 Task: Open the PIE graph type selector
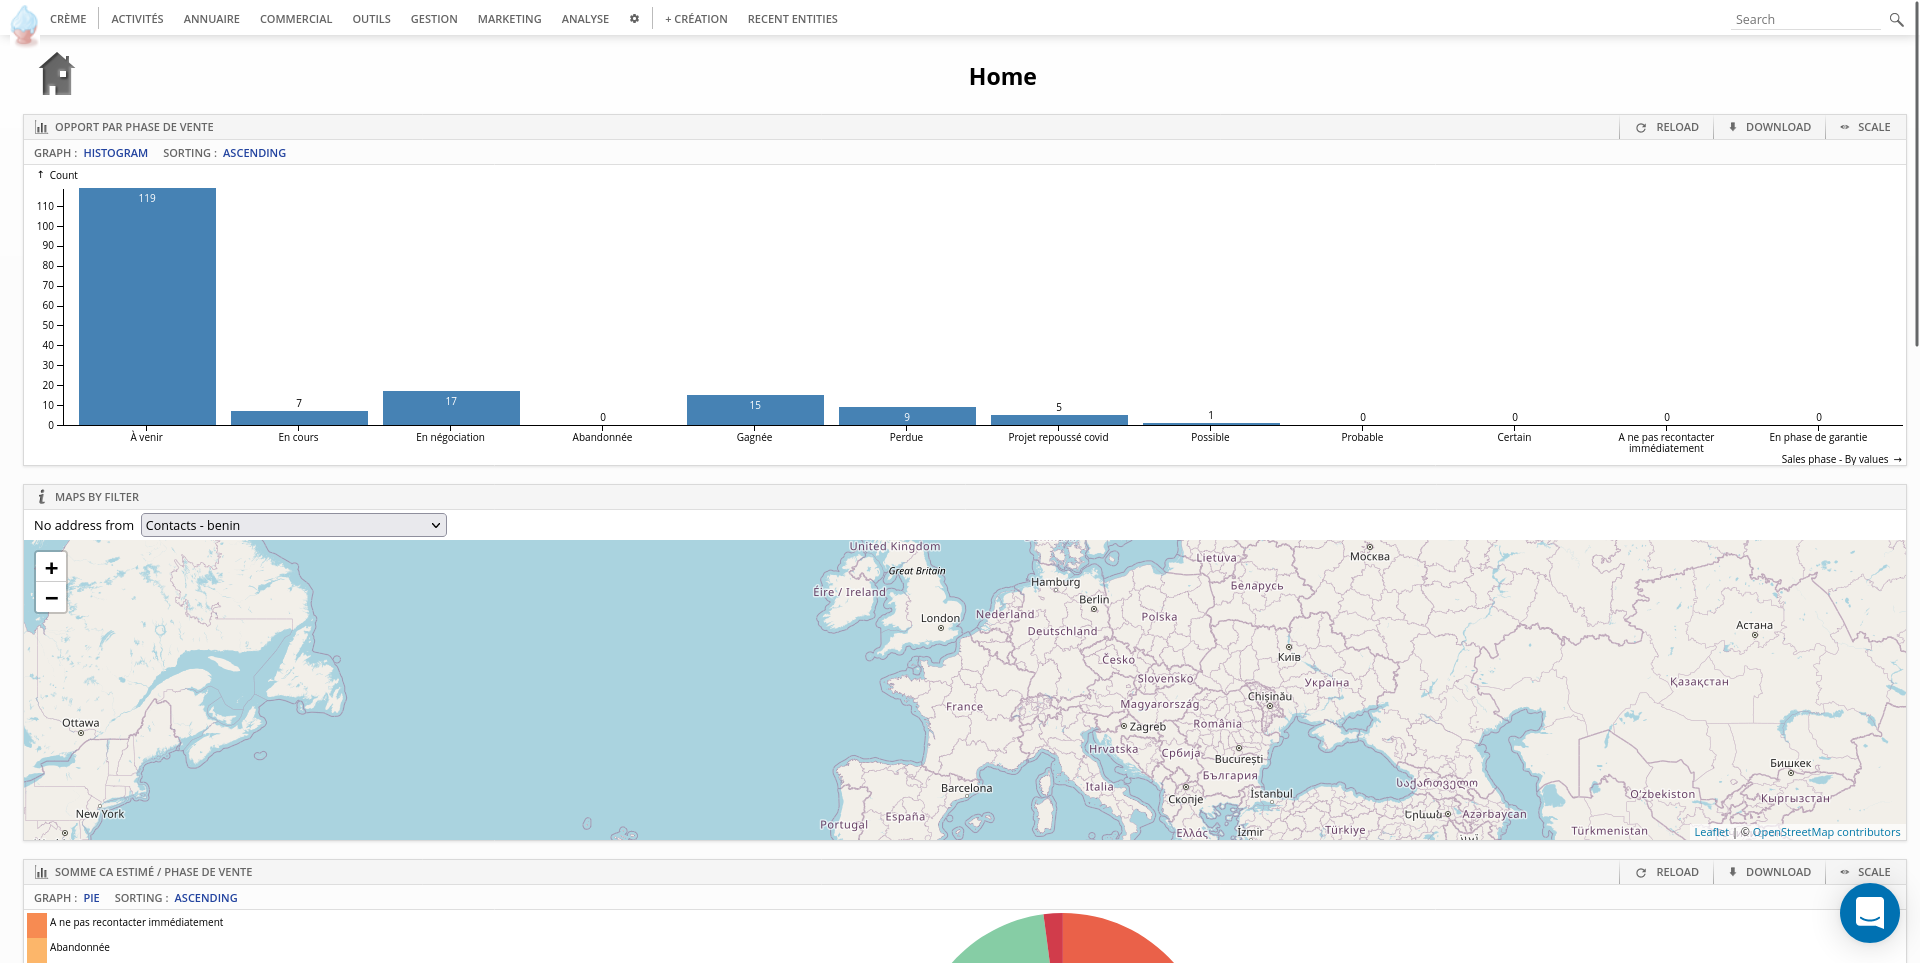point(91,898)
